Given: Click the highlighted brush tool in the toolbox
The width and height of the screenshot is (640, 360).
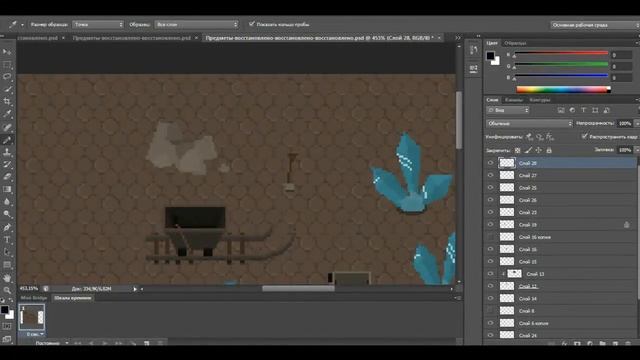Looking at the screenshot, I should click(x=7, y=140).
